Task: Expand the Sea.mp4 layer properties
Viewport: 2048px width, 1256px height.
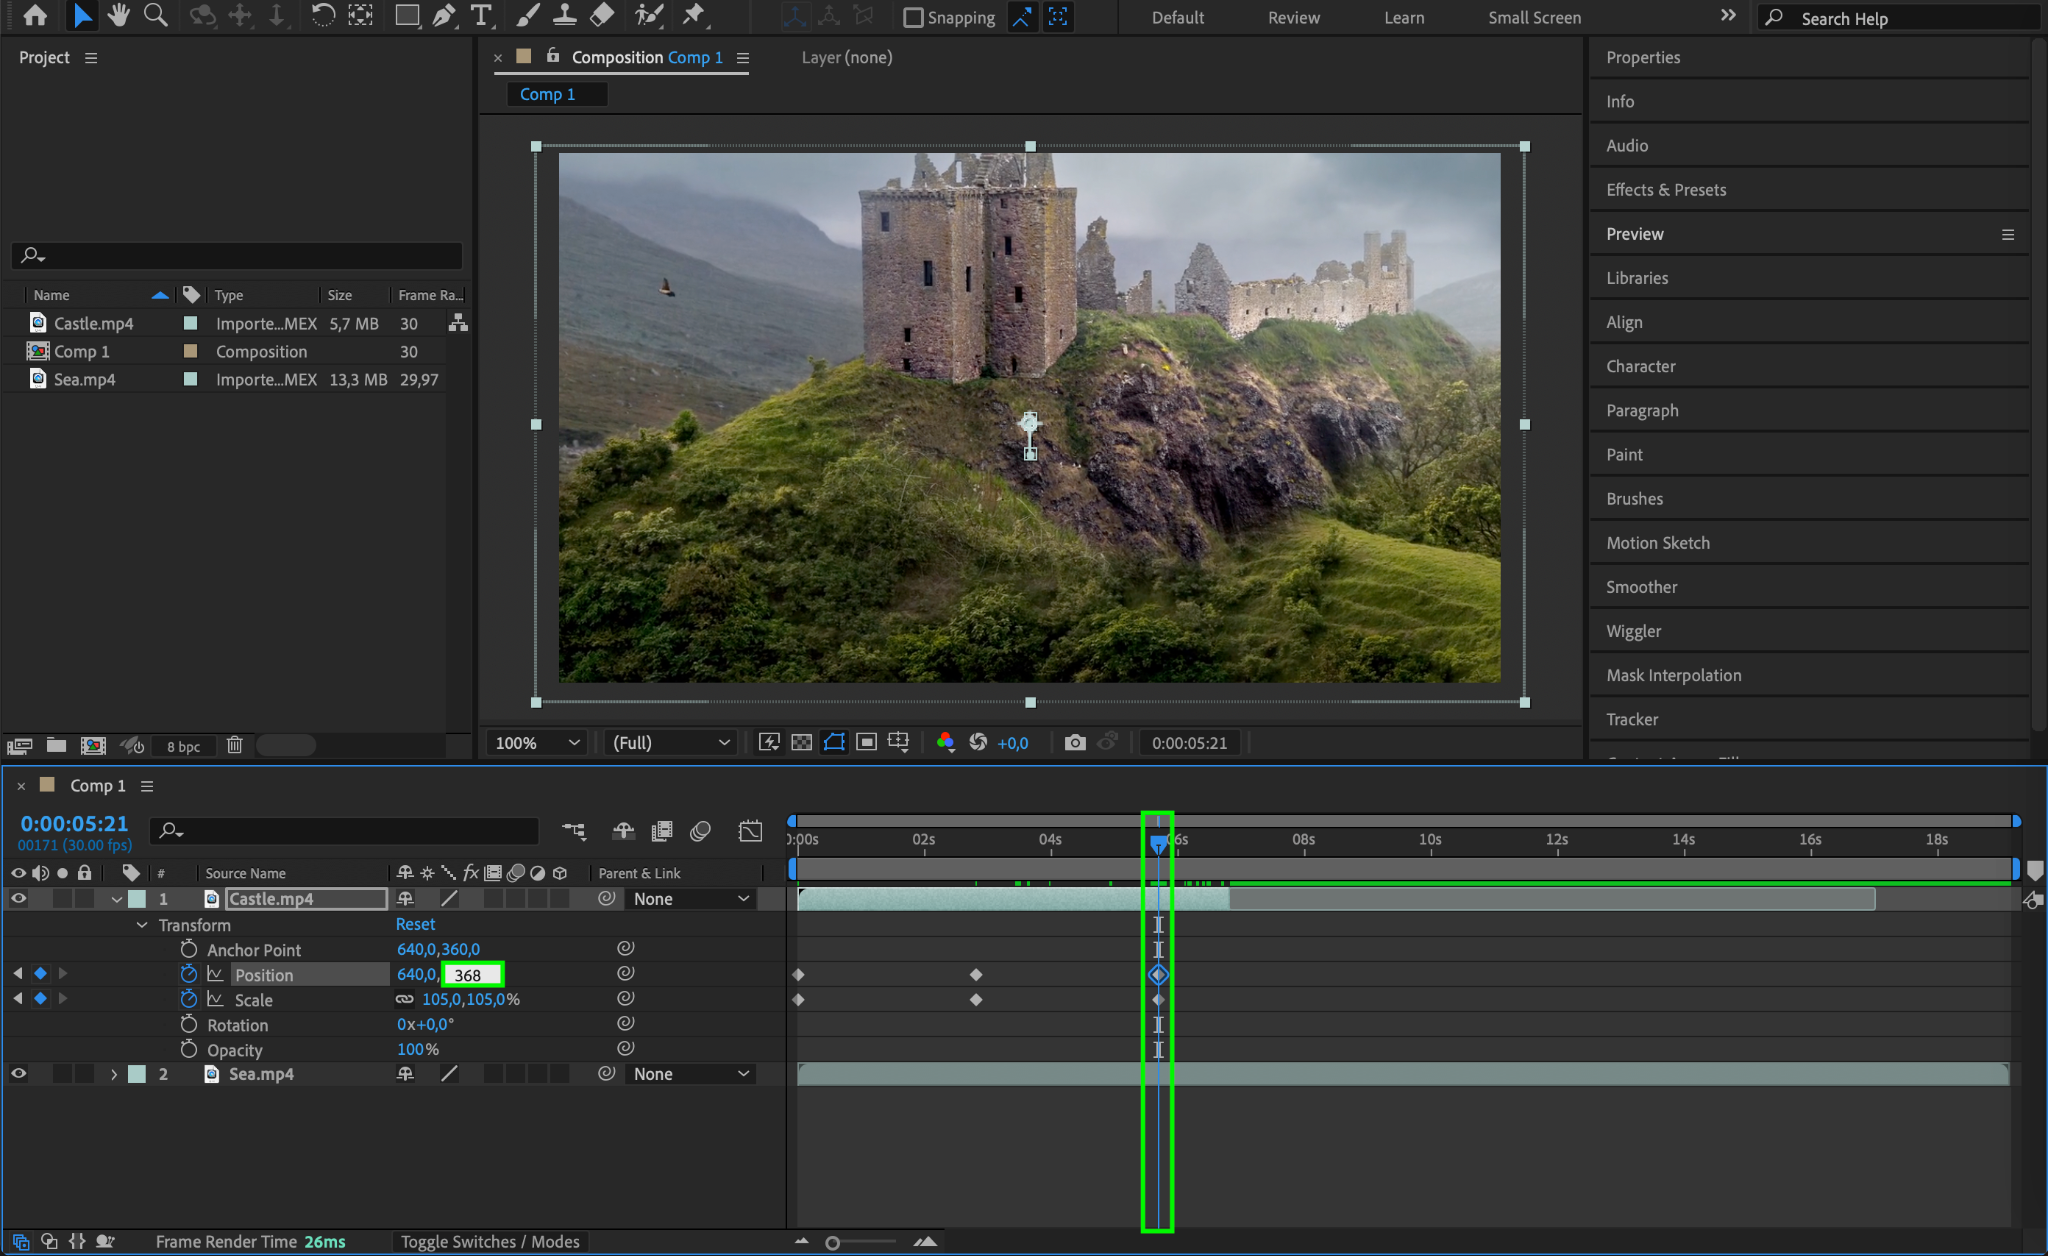Action: pos(114,1074)
